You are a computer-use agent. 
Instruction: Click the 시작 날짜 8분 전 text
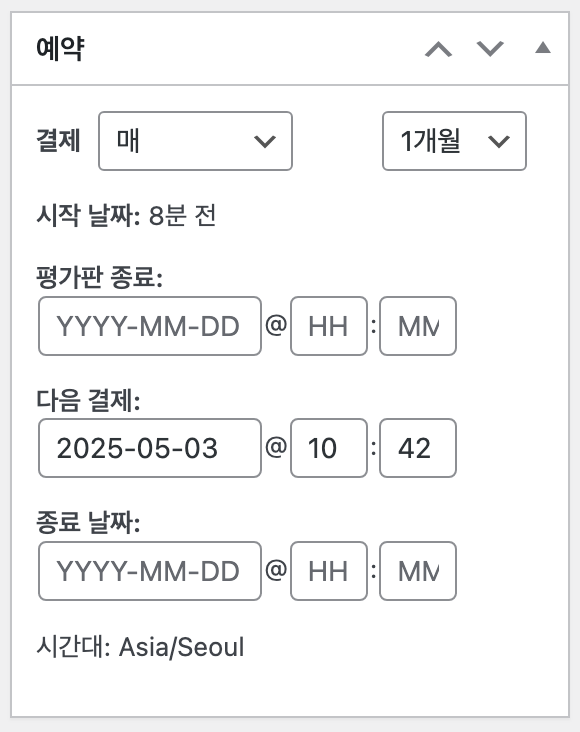[x=126, y=216]
